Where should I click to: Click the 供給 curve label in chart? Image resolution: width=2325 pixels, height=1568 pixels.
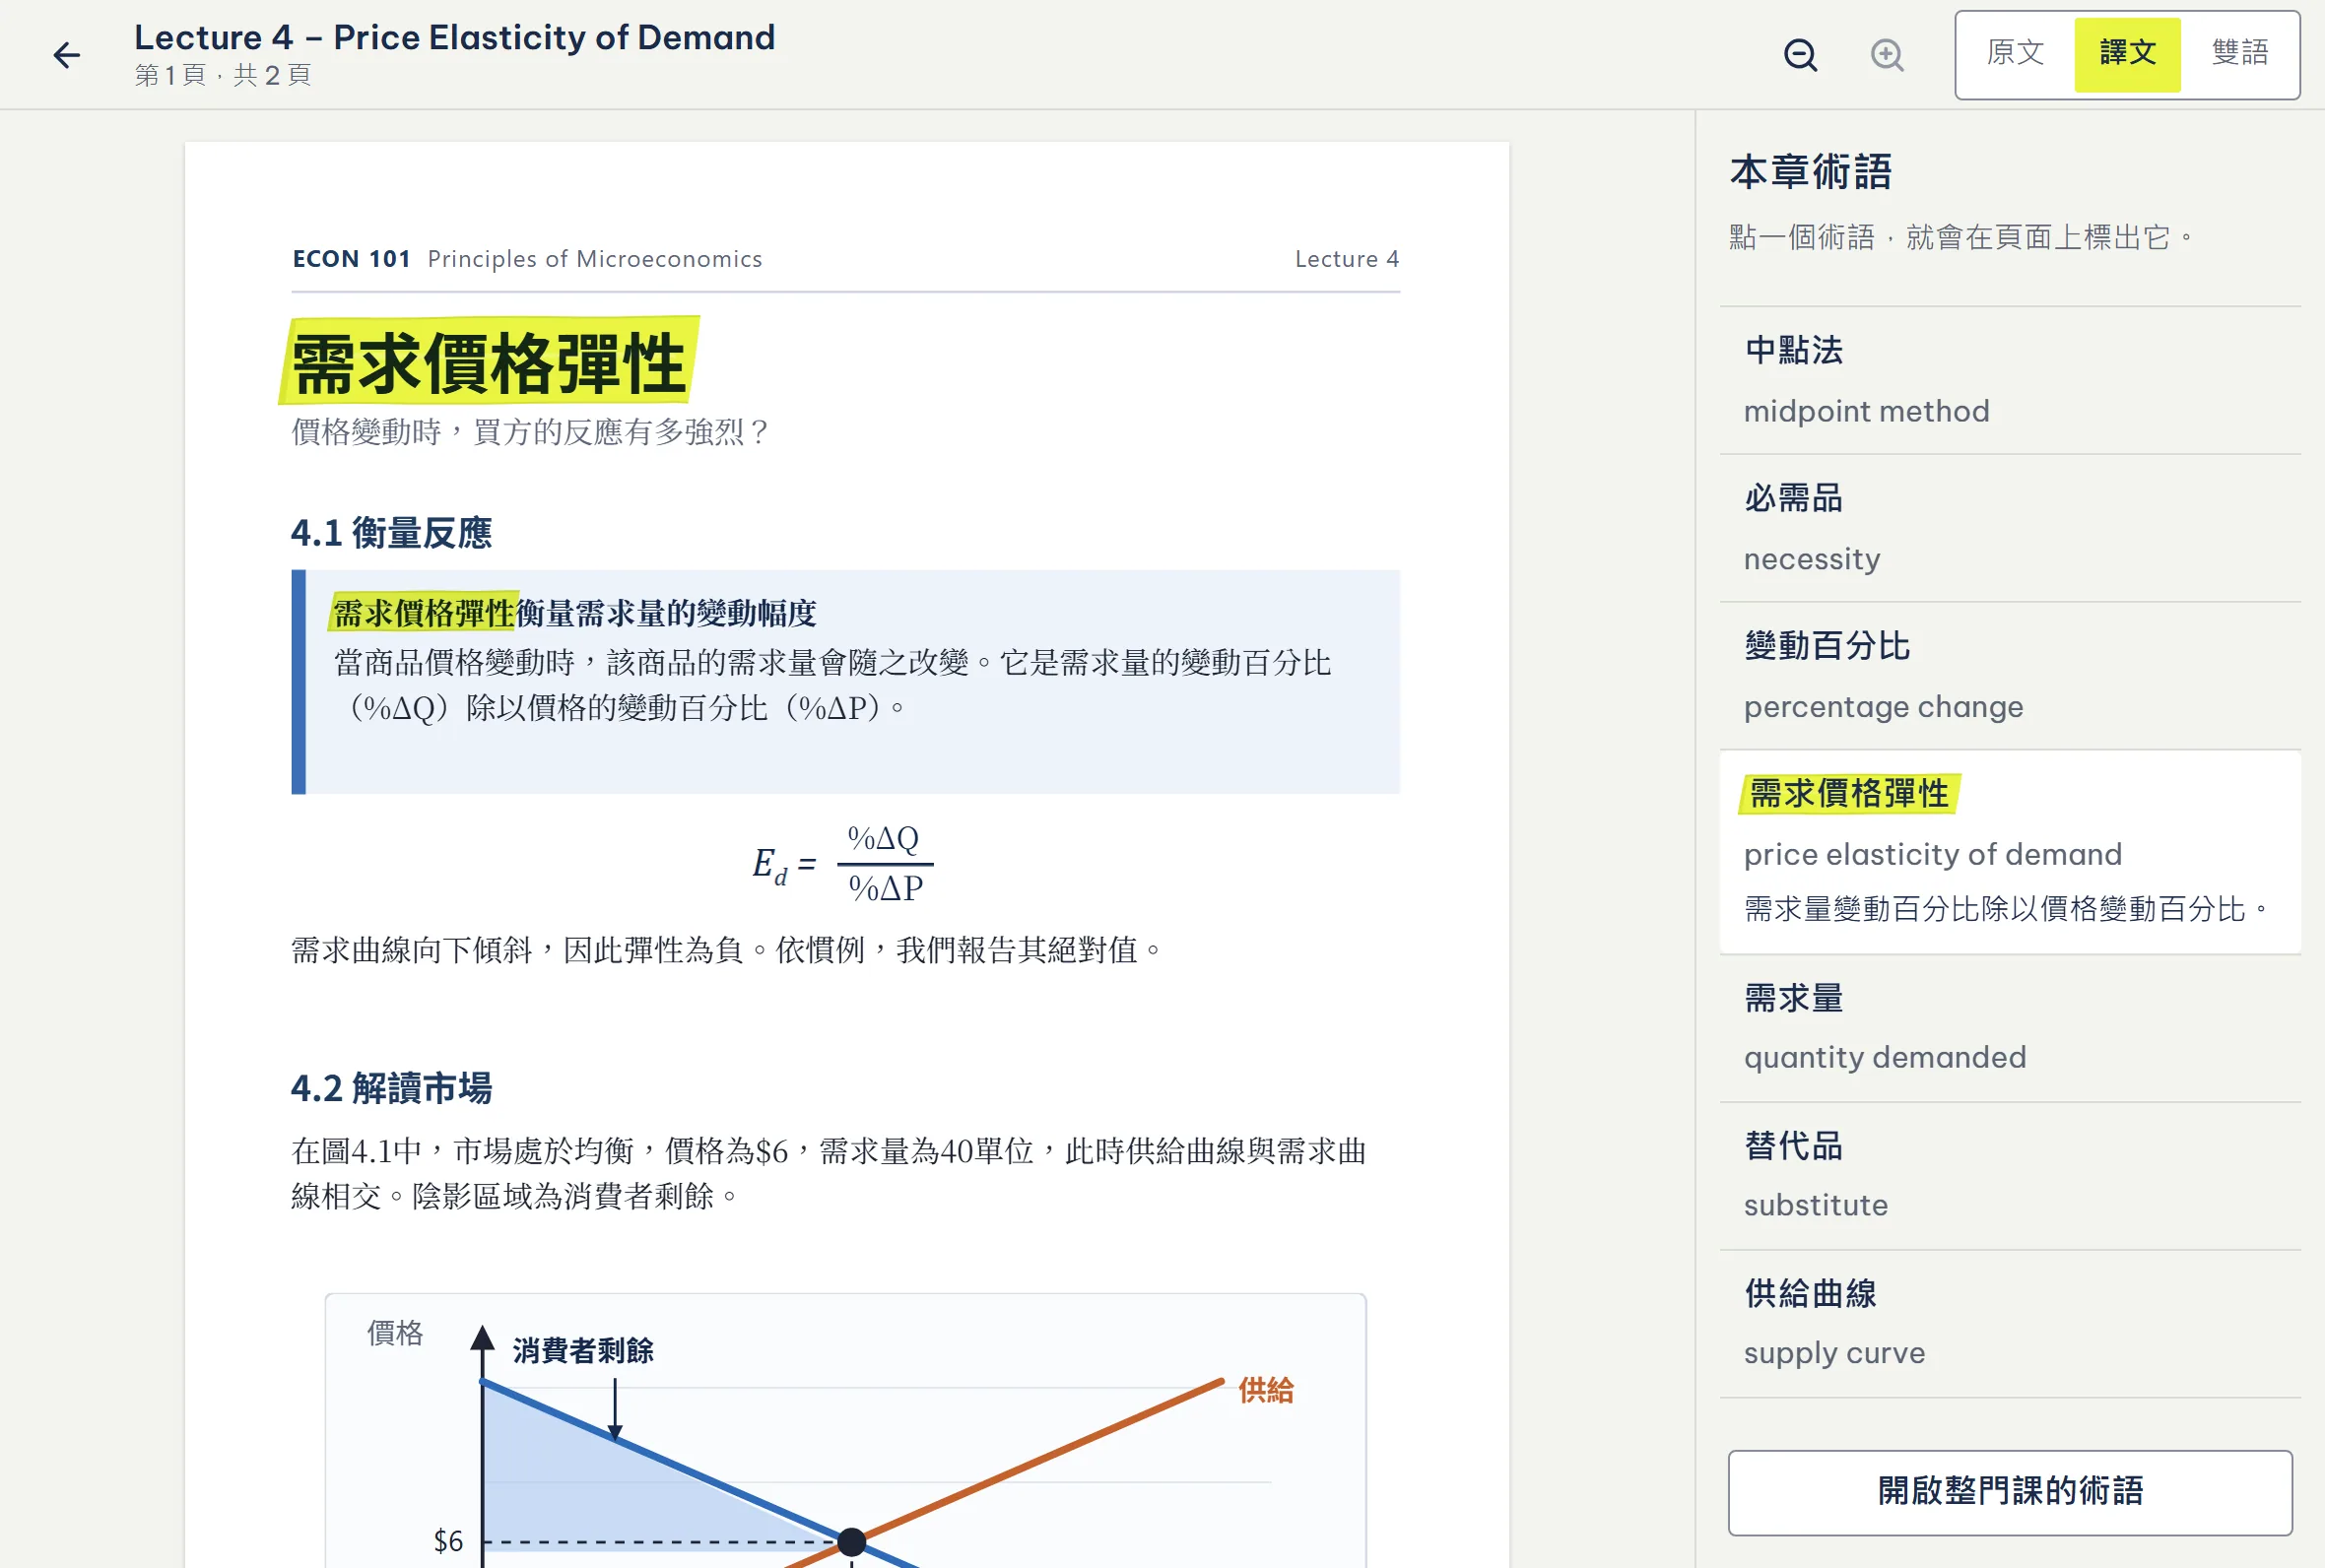(x=1266, y=1390)
